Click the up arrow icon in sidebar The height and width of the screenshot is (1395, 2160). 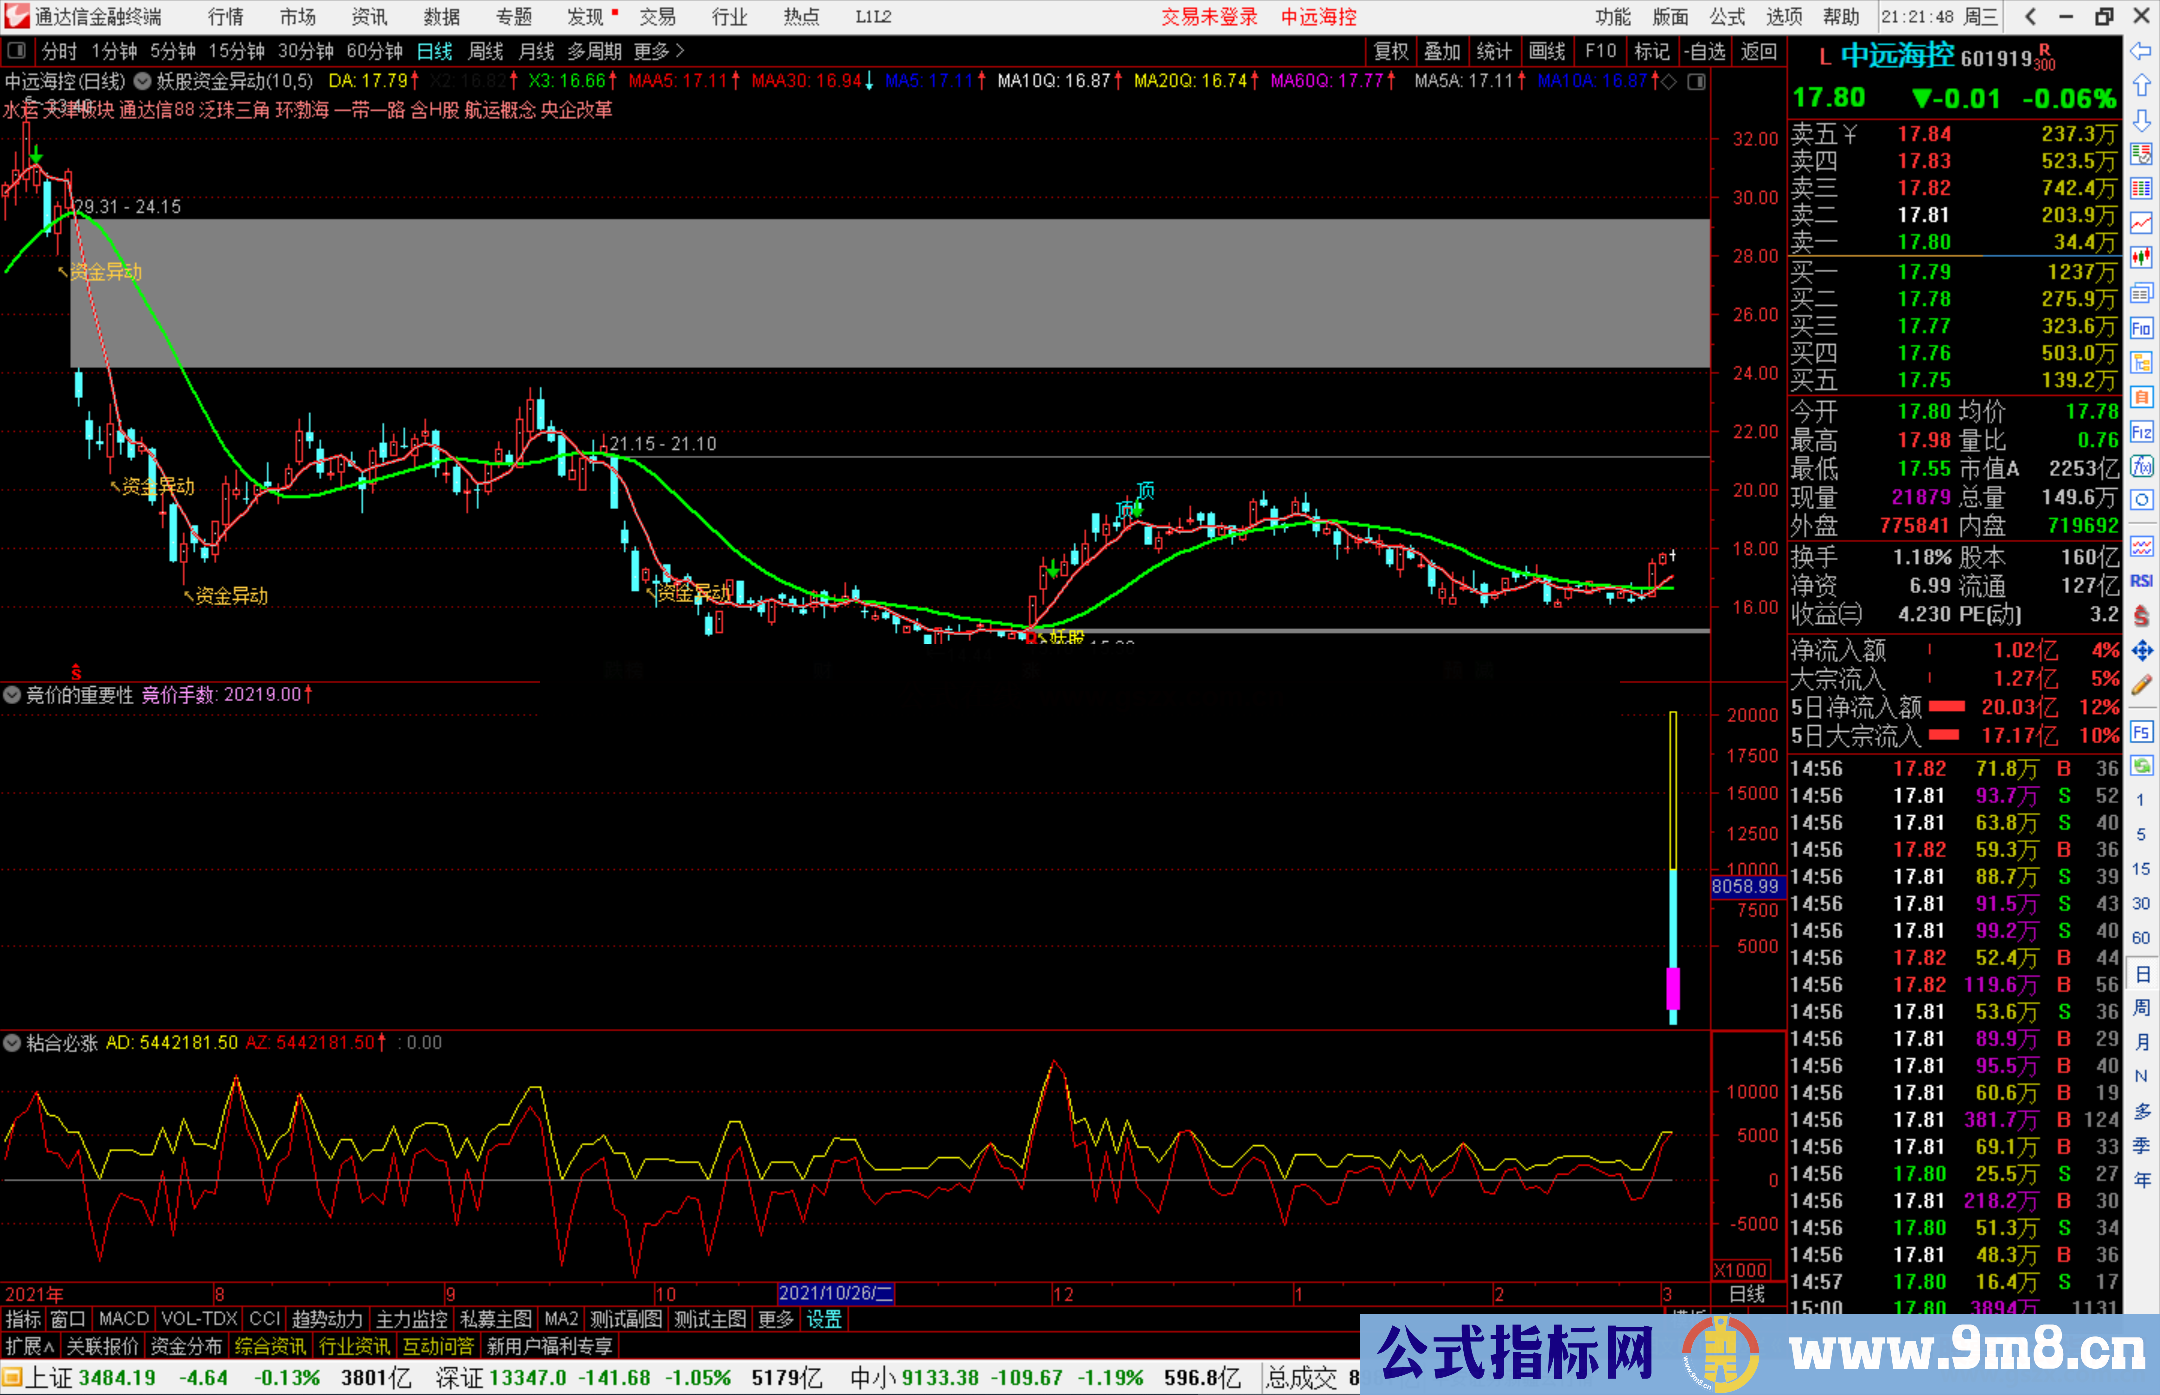(2141, 86)
